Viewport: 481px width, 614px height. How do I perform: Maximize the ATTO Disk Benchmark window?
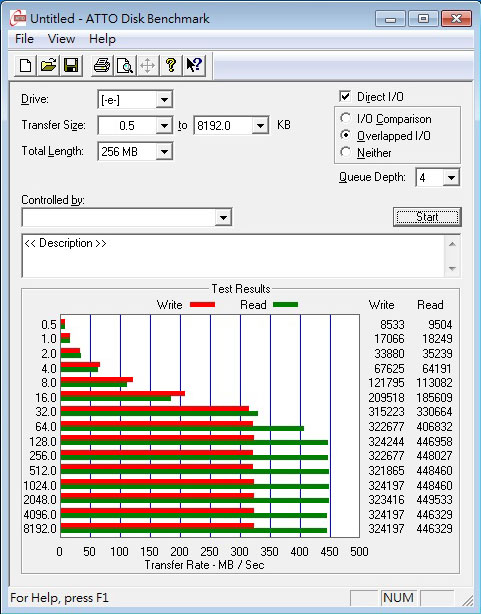(423, 19)
